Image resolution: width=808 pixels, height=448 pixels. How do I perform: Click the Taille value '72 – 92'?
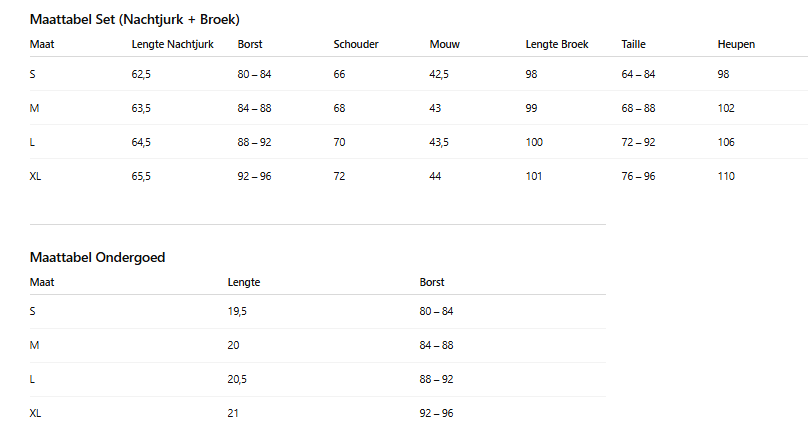point(638,142)
